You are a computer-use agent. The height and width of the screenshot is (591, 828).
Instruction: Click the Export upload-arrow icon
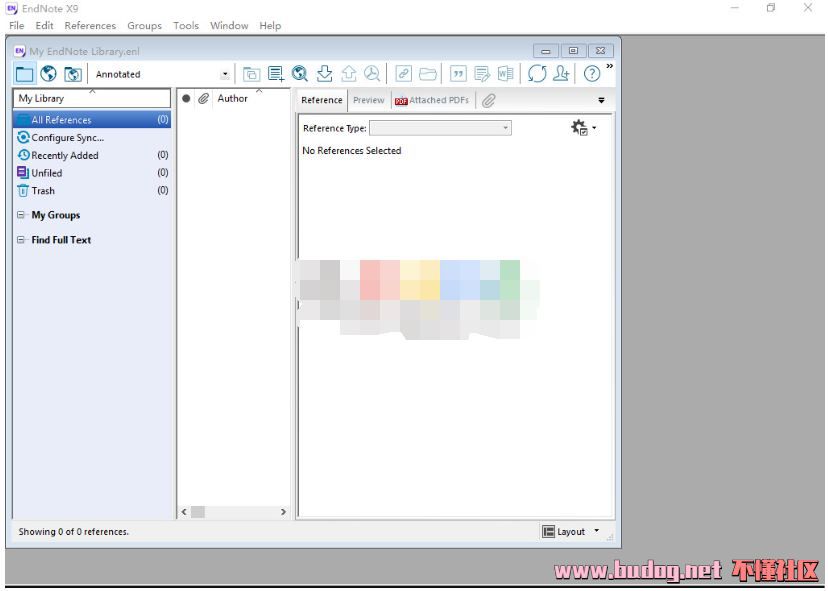(x=349, y=74)
